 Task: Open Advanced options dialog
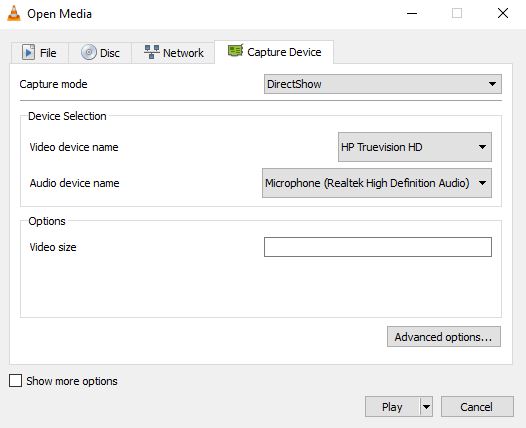click(443, 337)
